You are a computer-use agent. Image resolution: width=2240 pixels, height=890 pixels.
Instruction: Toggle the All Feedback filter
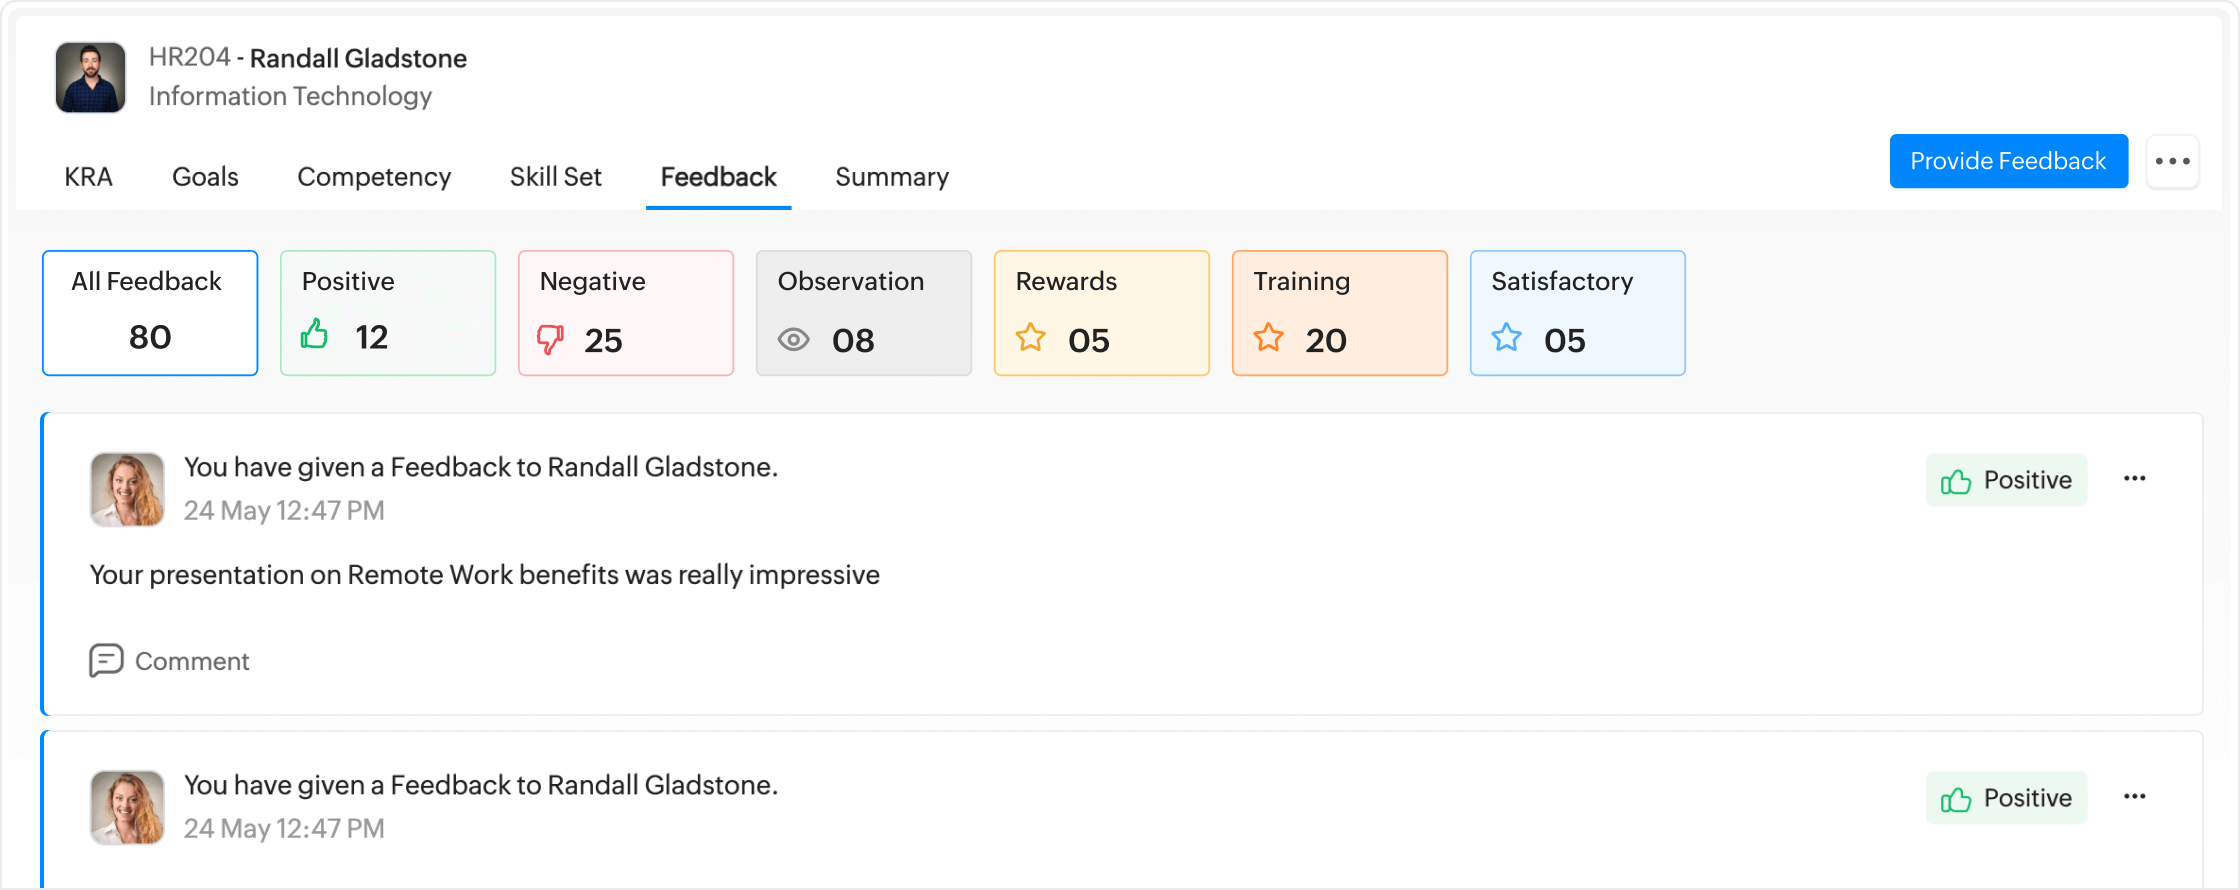coord(149,312)
